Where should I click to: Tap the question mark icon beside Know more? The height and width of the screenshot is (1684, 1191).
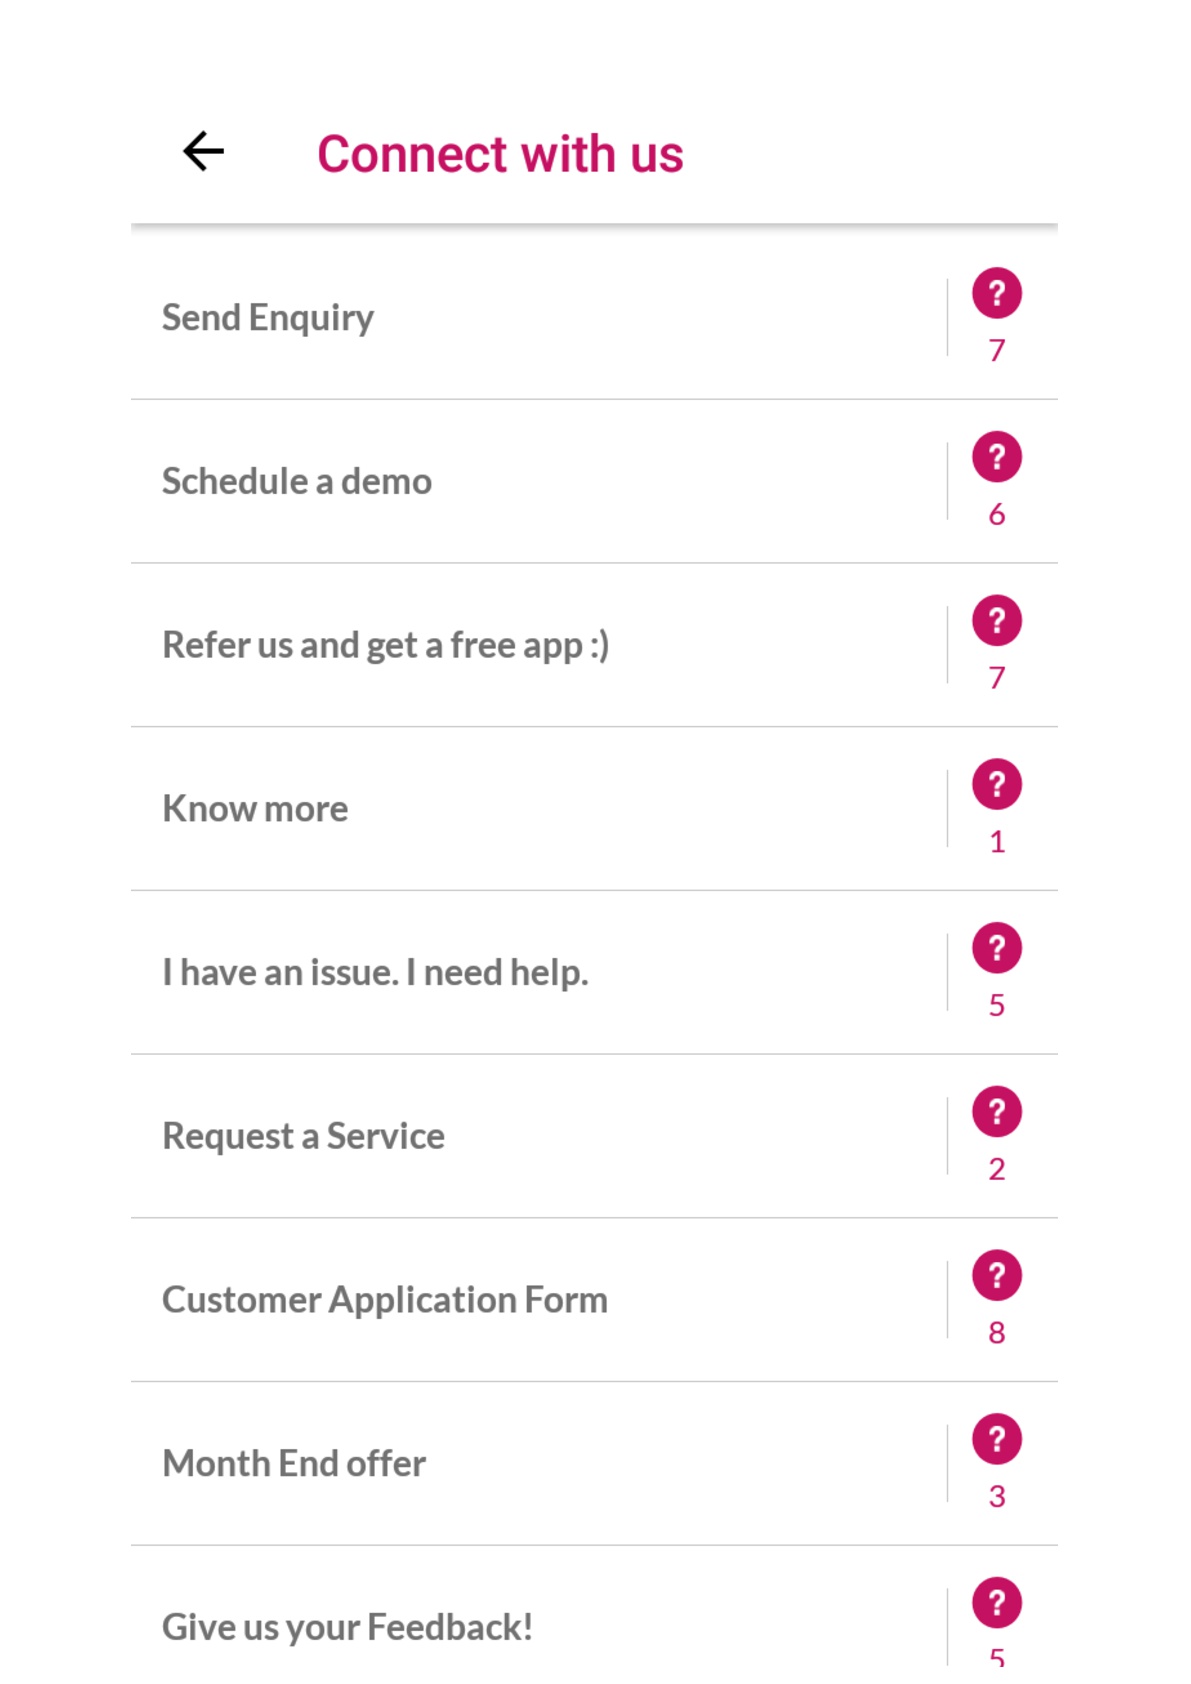click(x=996, y=785)
